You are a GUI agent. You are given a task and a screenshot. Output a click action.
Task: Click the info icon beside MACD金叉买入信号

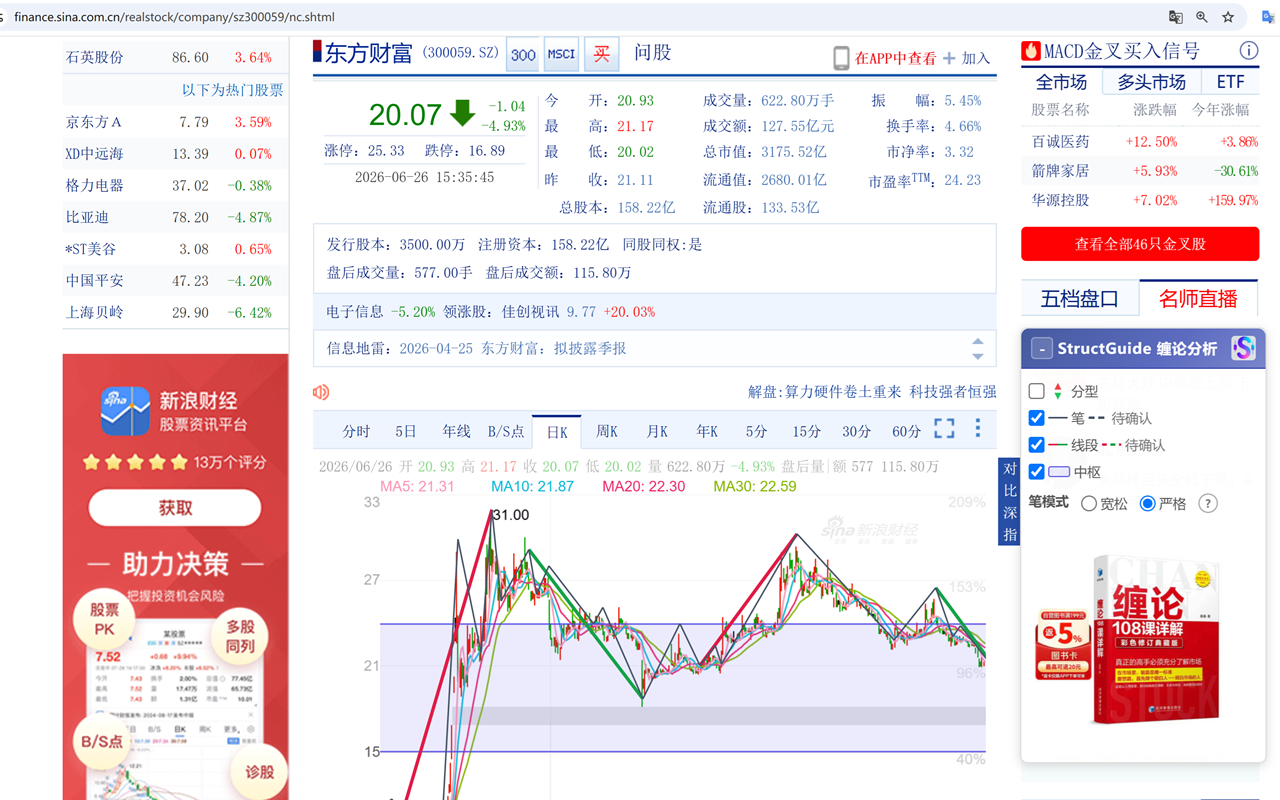(1248, 51)
